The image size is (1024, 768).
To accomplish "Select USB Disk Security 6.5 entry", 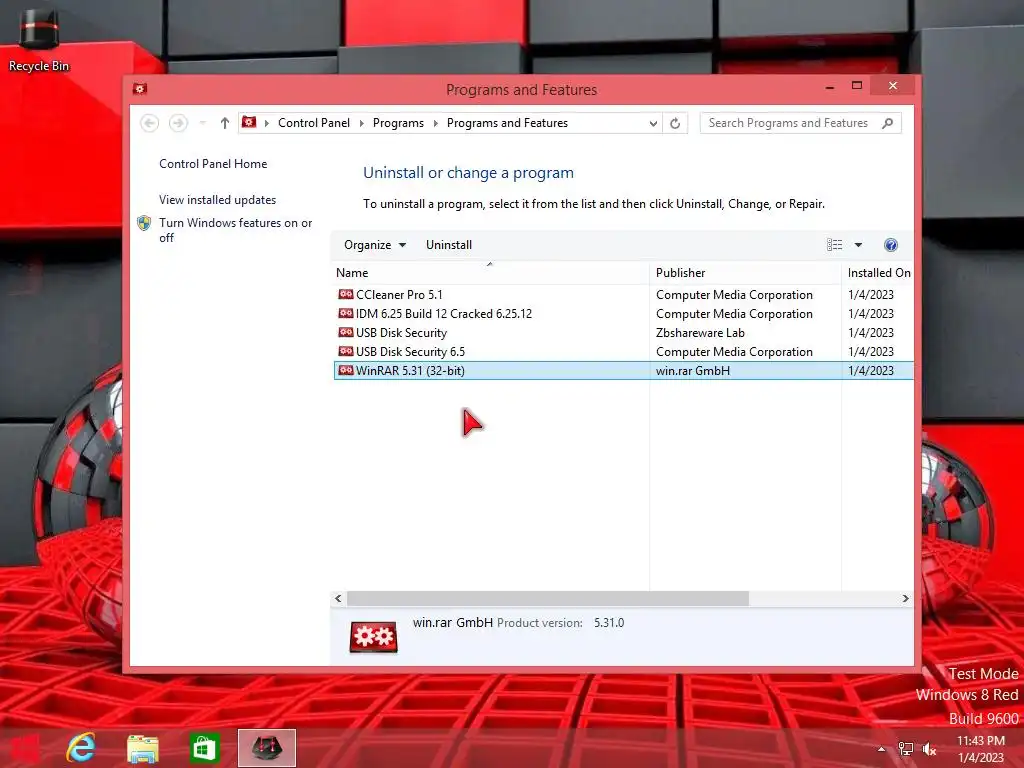I will point(623,351).
